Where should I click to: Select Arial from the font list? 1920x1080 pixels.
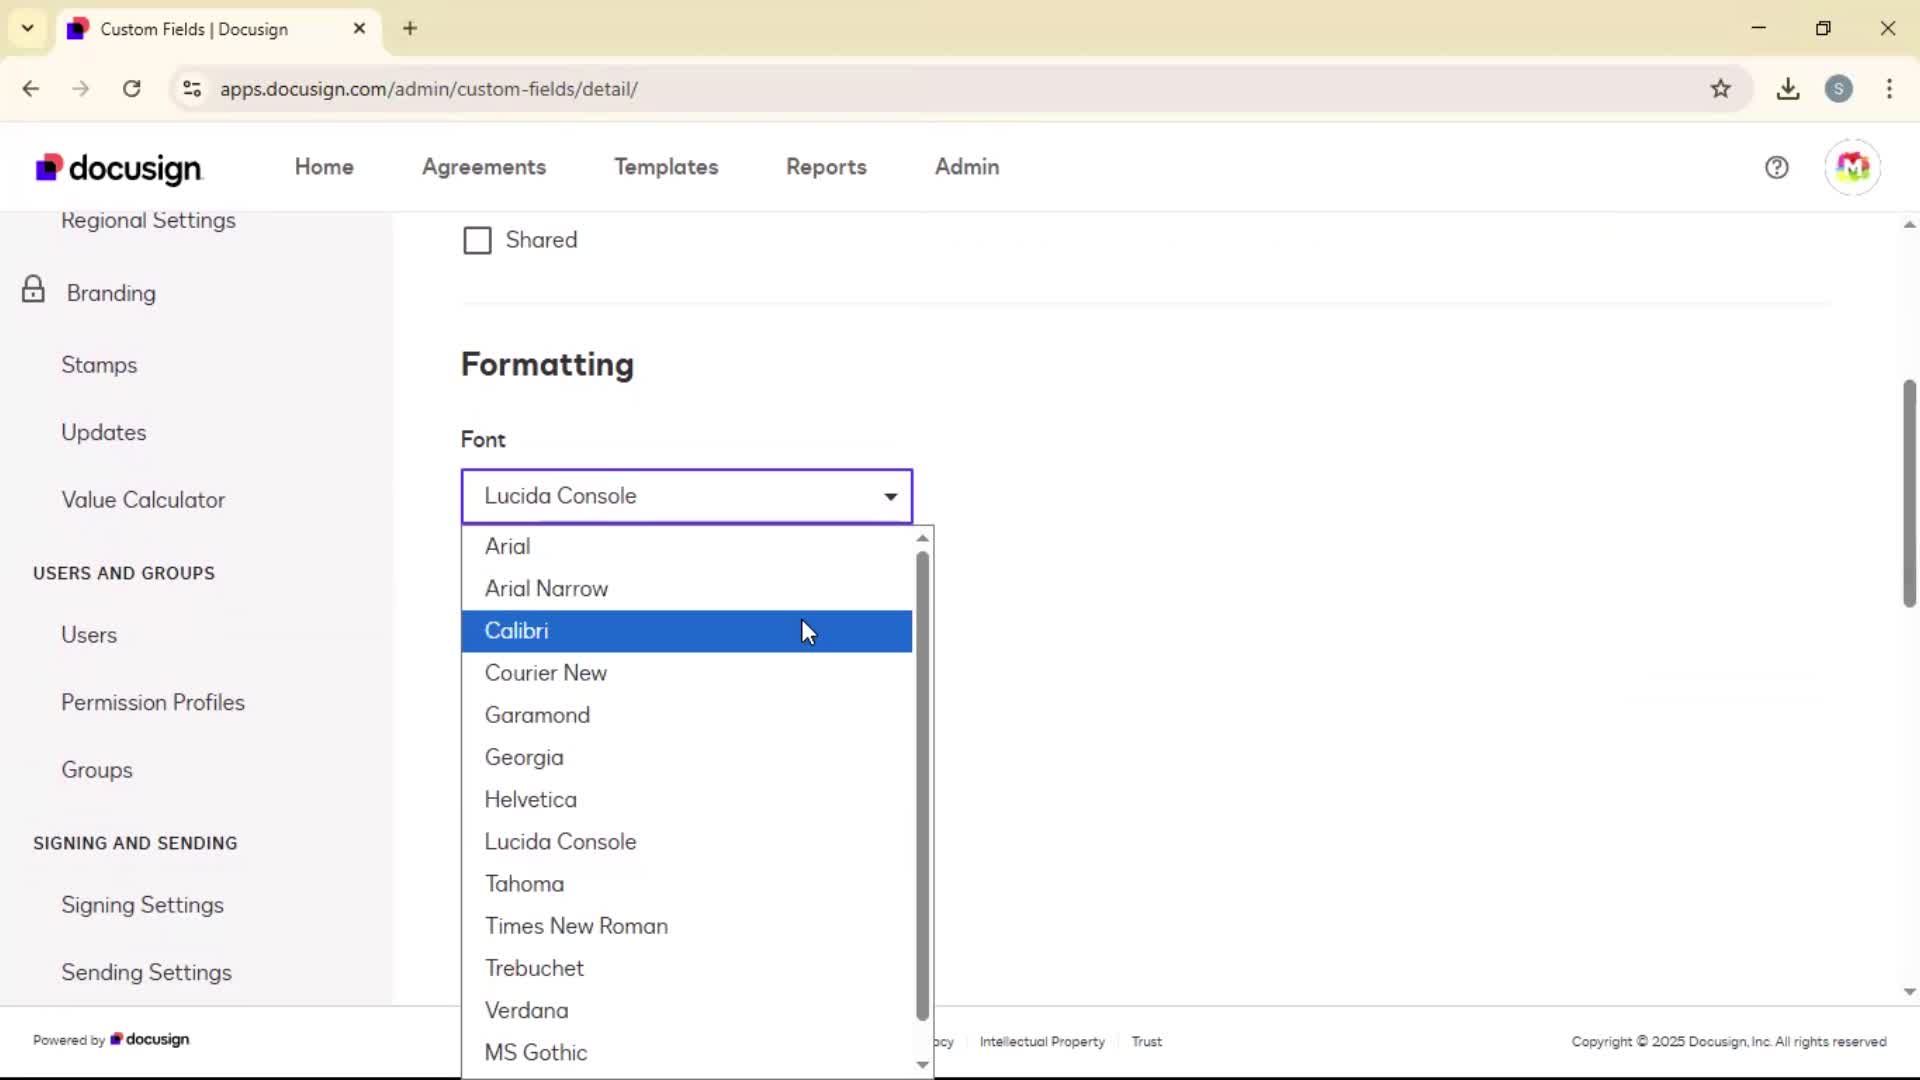pos(687,546)
